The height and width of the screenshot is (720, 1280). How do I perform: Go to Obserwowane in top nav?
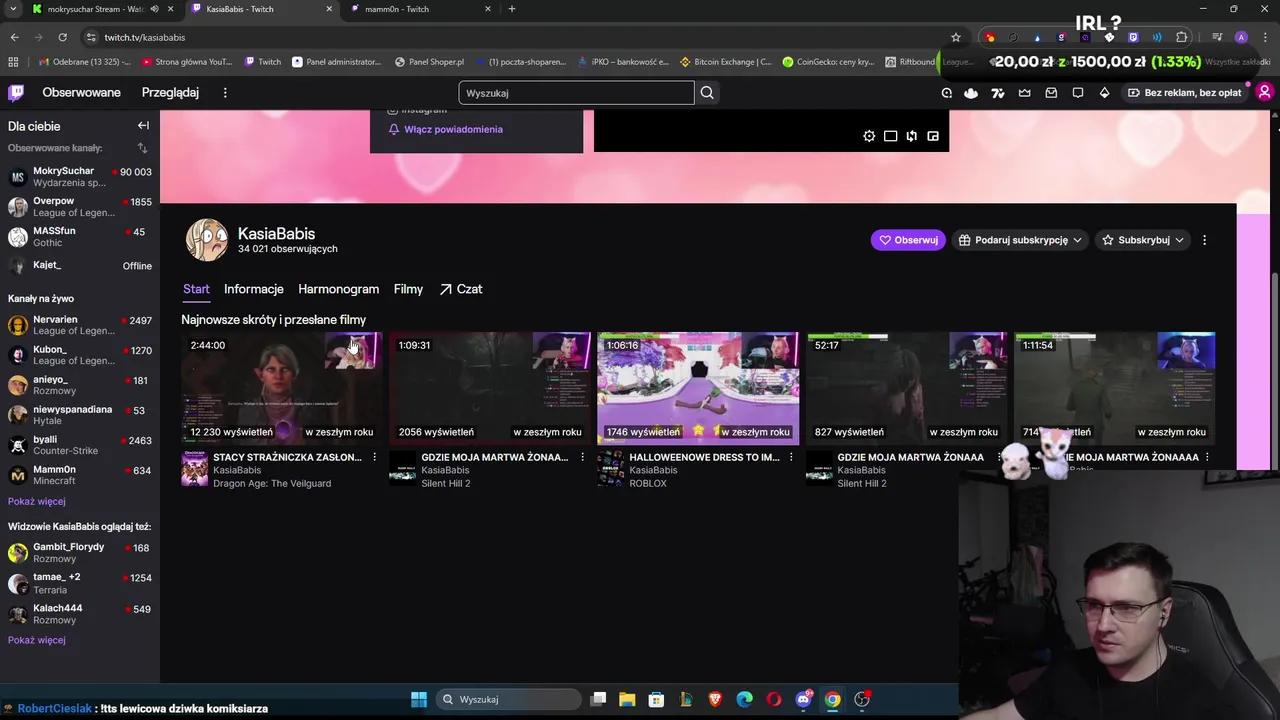(81, 93)
